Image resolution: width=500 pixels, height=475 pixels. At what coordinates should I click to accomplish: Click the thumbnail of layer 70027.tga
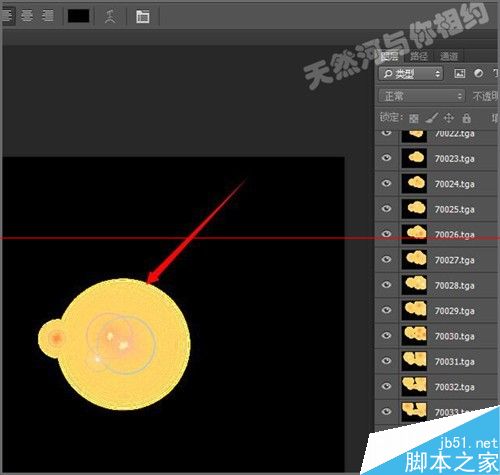(414, 259)
